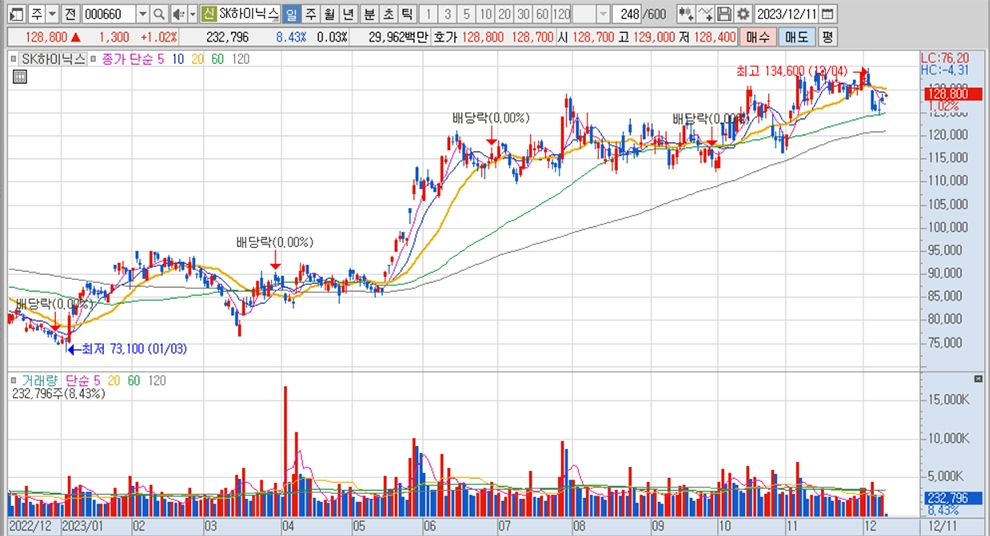The width and height of the screenshot is (990, 536).
Task: Click the 전 button beside stock code
Action: pos(70,13)
